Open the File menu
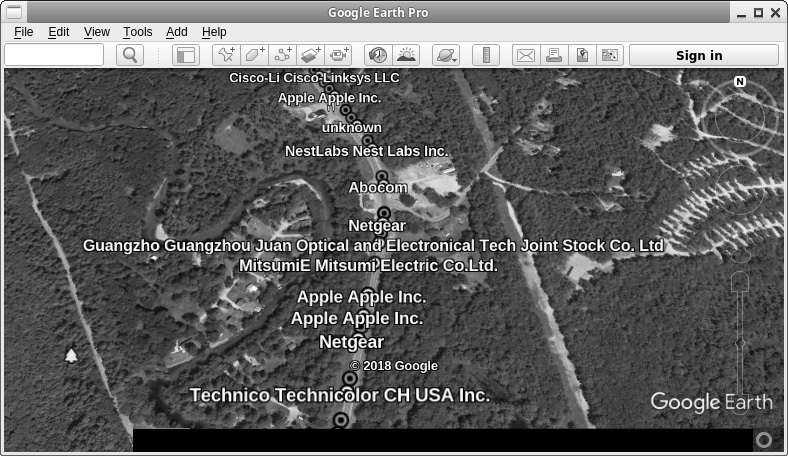The height and width of the screenshot is (456, 788). pyautogui.click(x=23, y=32)
